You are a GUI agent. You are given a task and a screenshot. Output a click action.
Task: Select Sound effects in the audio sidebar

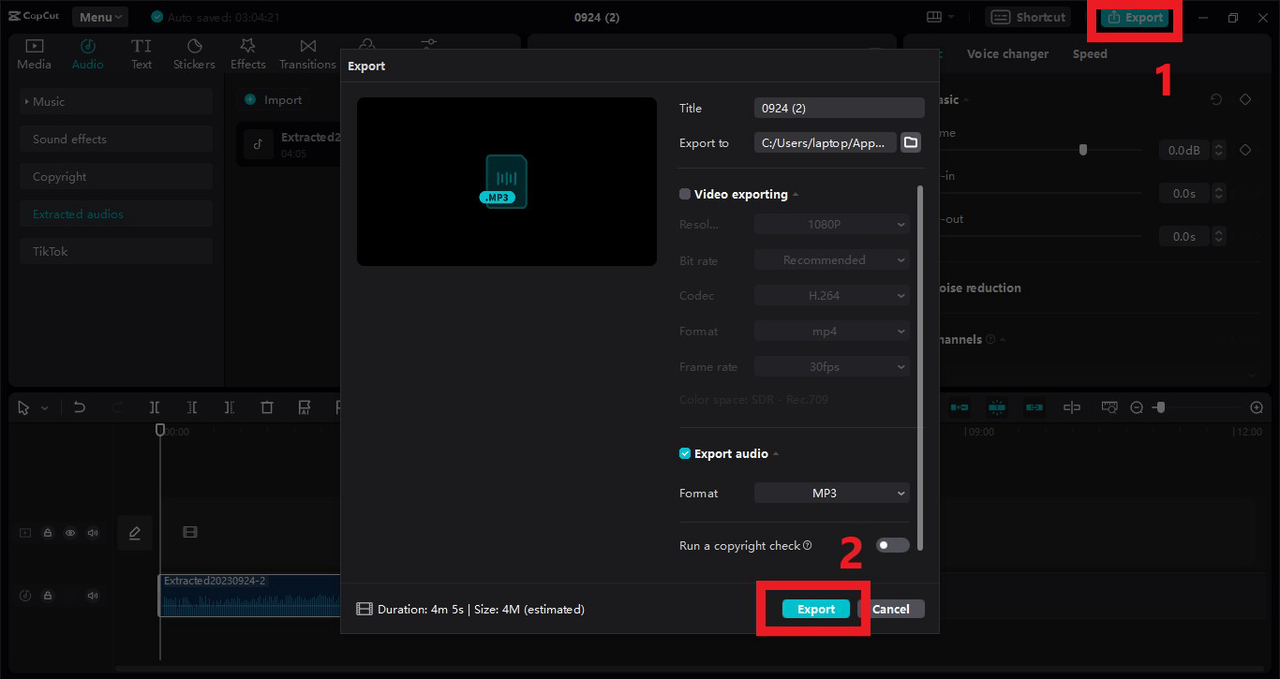click(116, 139)
